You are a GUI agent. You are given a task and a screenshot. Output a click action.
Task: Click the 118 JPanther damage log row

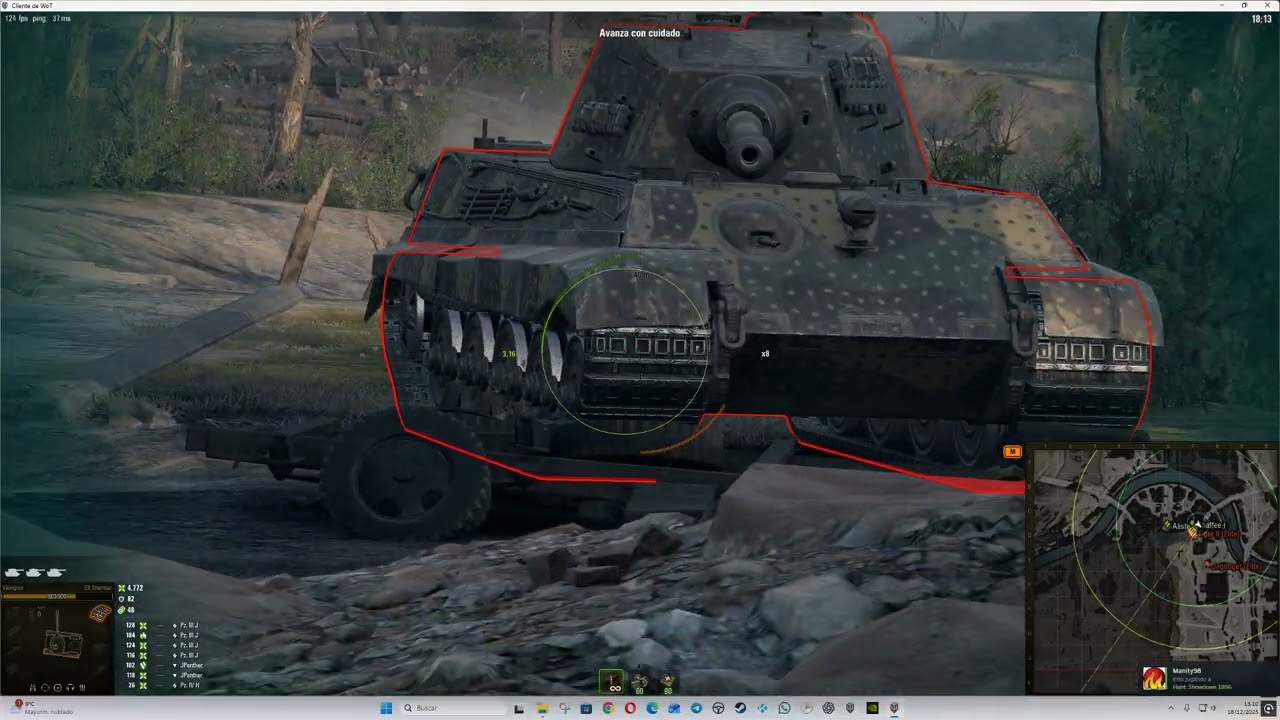pyautogui.click(x=165, y=675)
